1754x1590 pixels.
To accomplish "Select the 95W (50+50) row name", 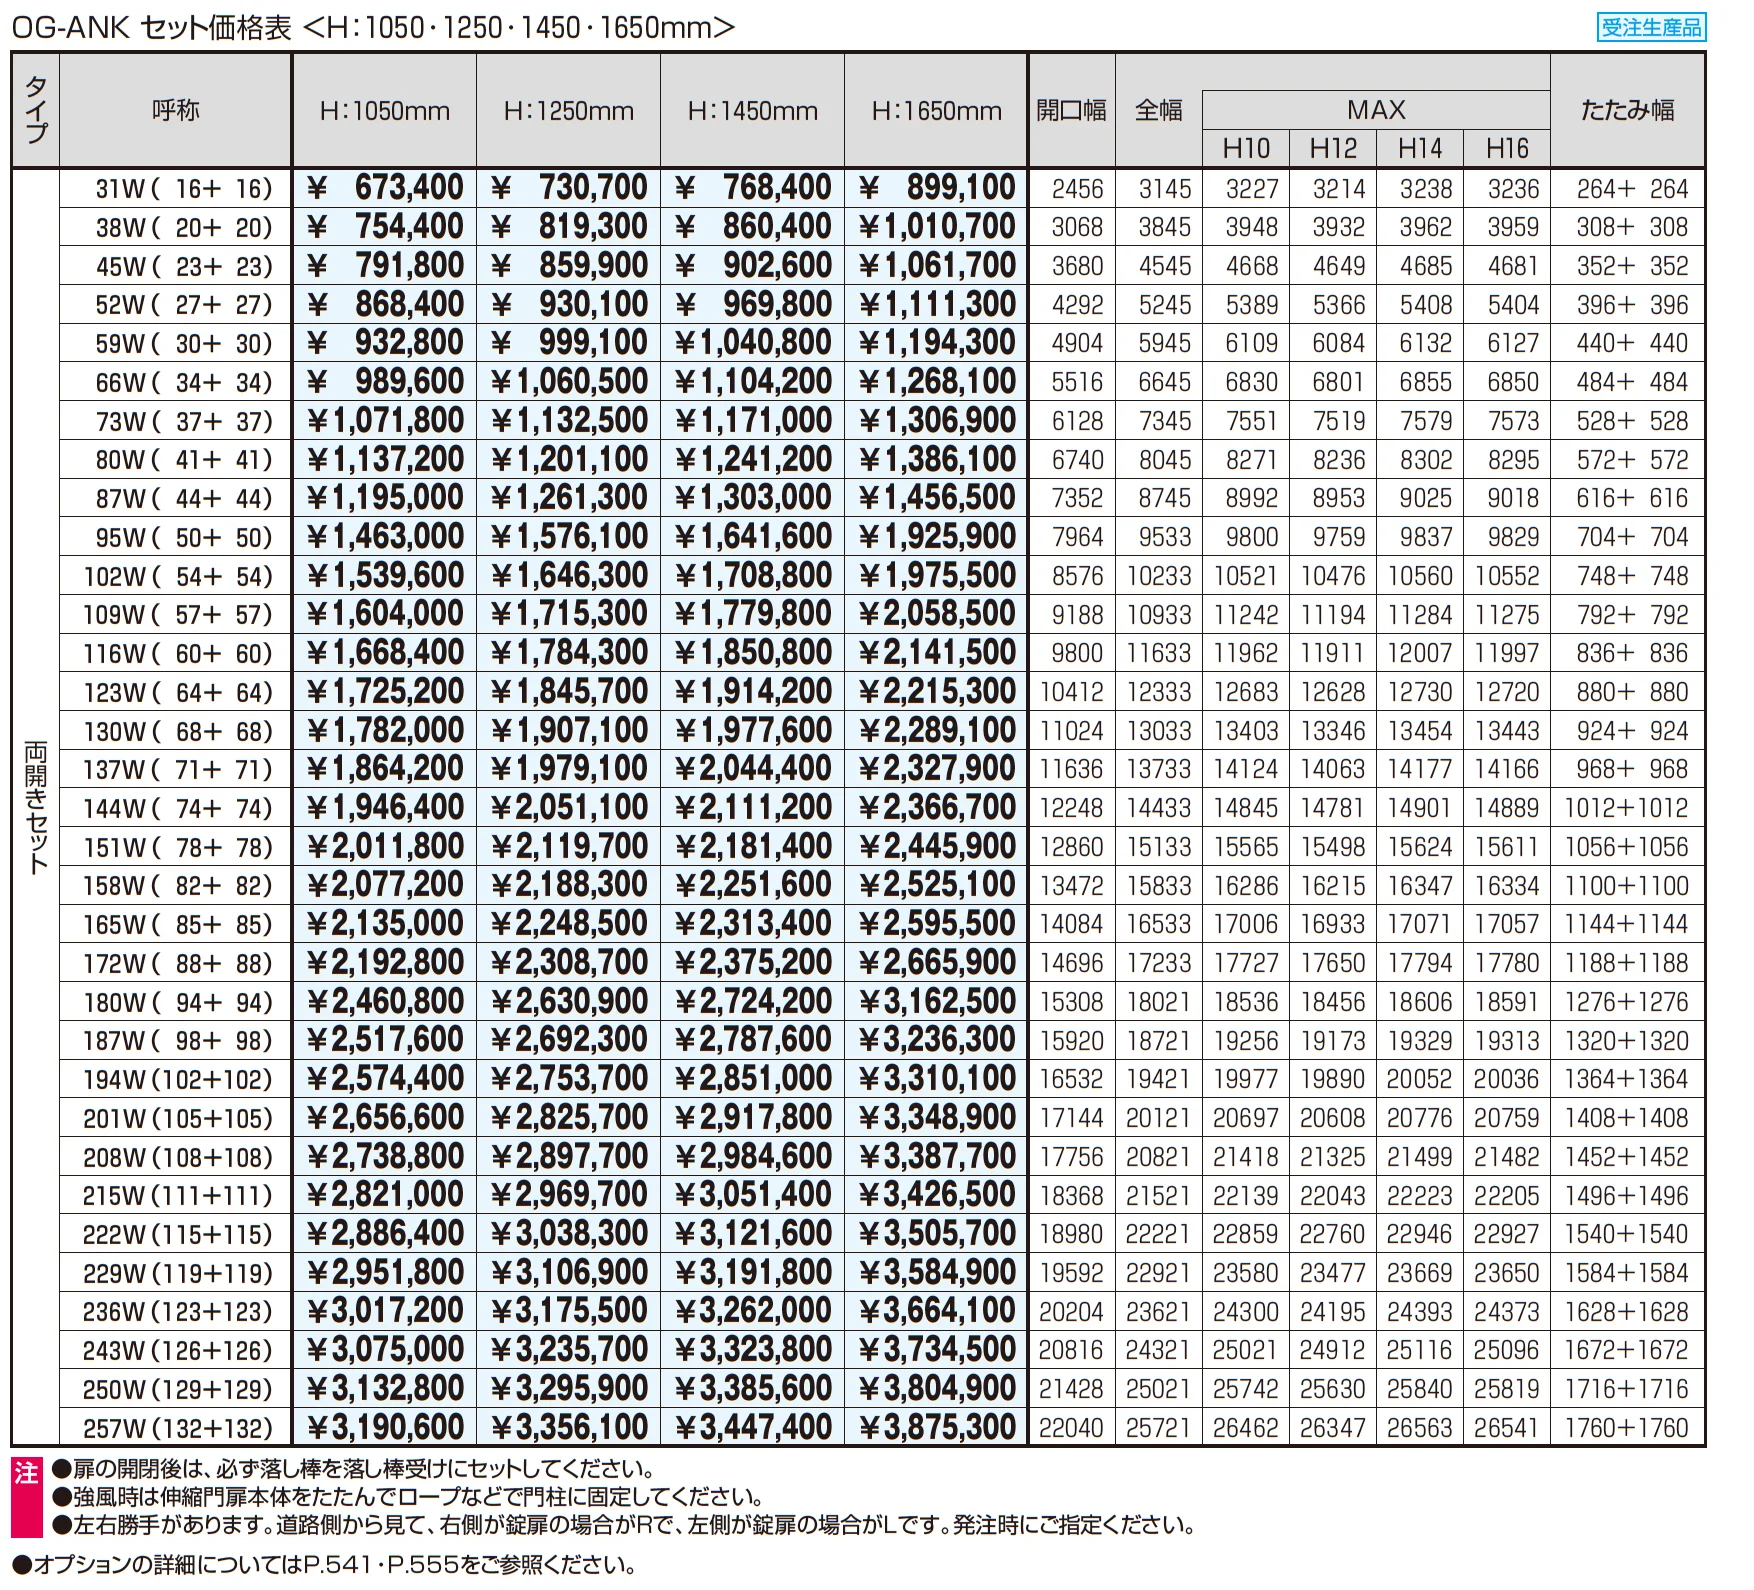I will pyautogui.click(x=183, y=537).
